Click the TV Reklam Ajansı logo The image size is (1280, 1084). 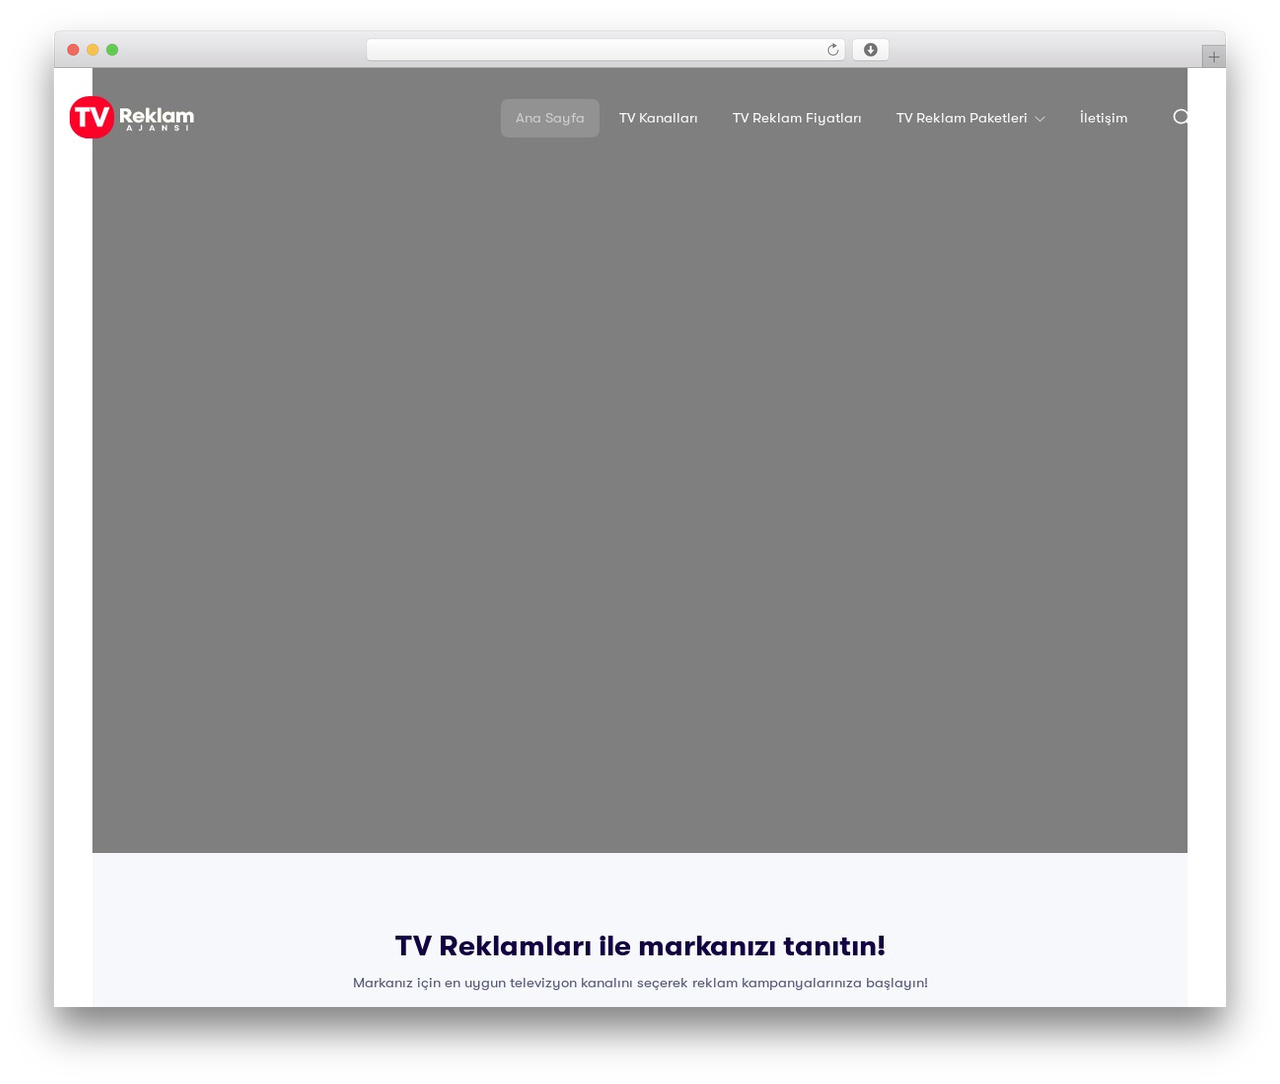click(x=132, y=117)
